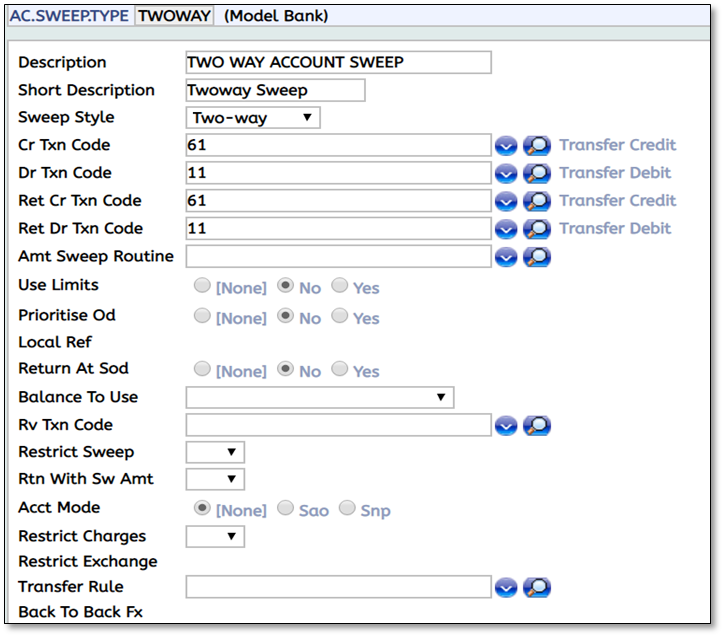Open the magnifier lookup for Cr Txn Code
The image size is (724, 636).
pyautogui.click(x=537, y=146)
